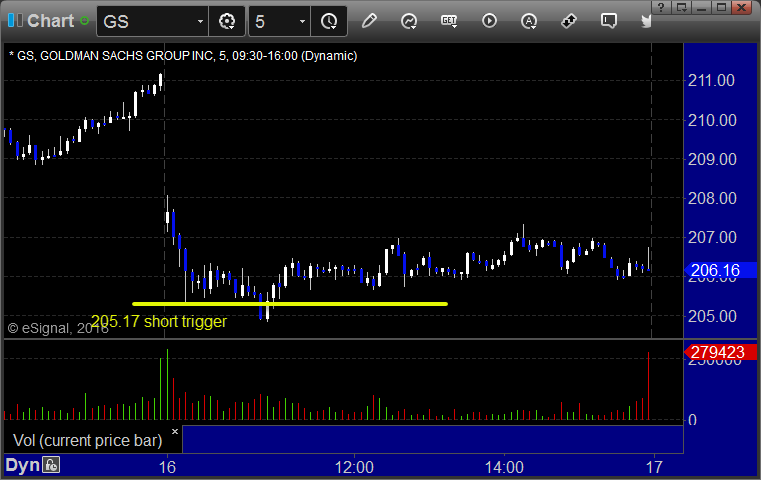761x480 pixels.
Task: Open the chart settings gear icon
Action: (227, 21)
